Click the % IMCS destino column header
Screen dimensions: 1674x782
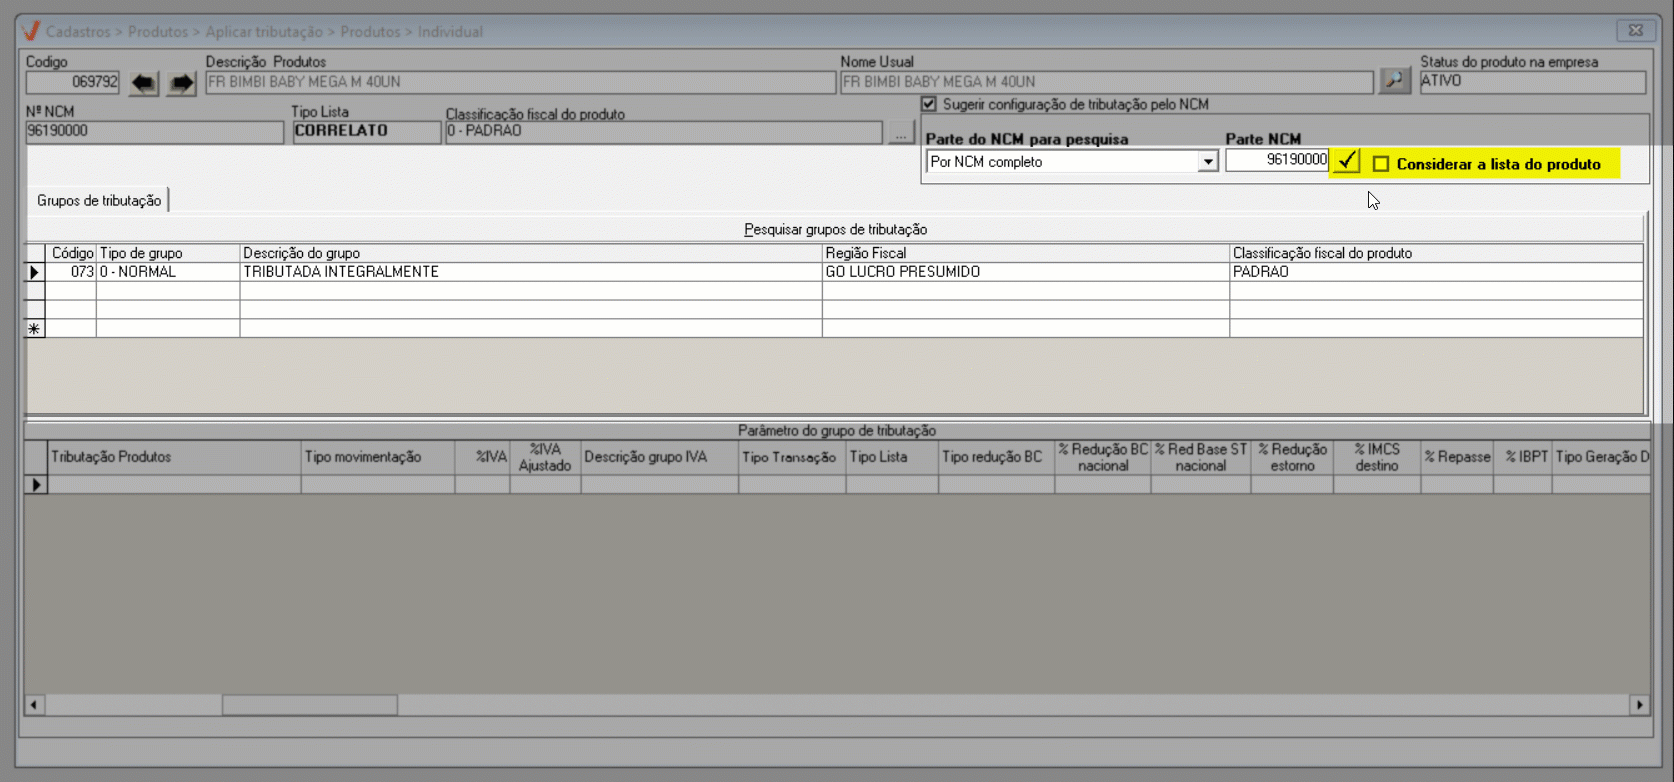(1377, 458)
